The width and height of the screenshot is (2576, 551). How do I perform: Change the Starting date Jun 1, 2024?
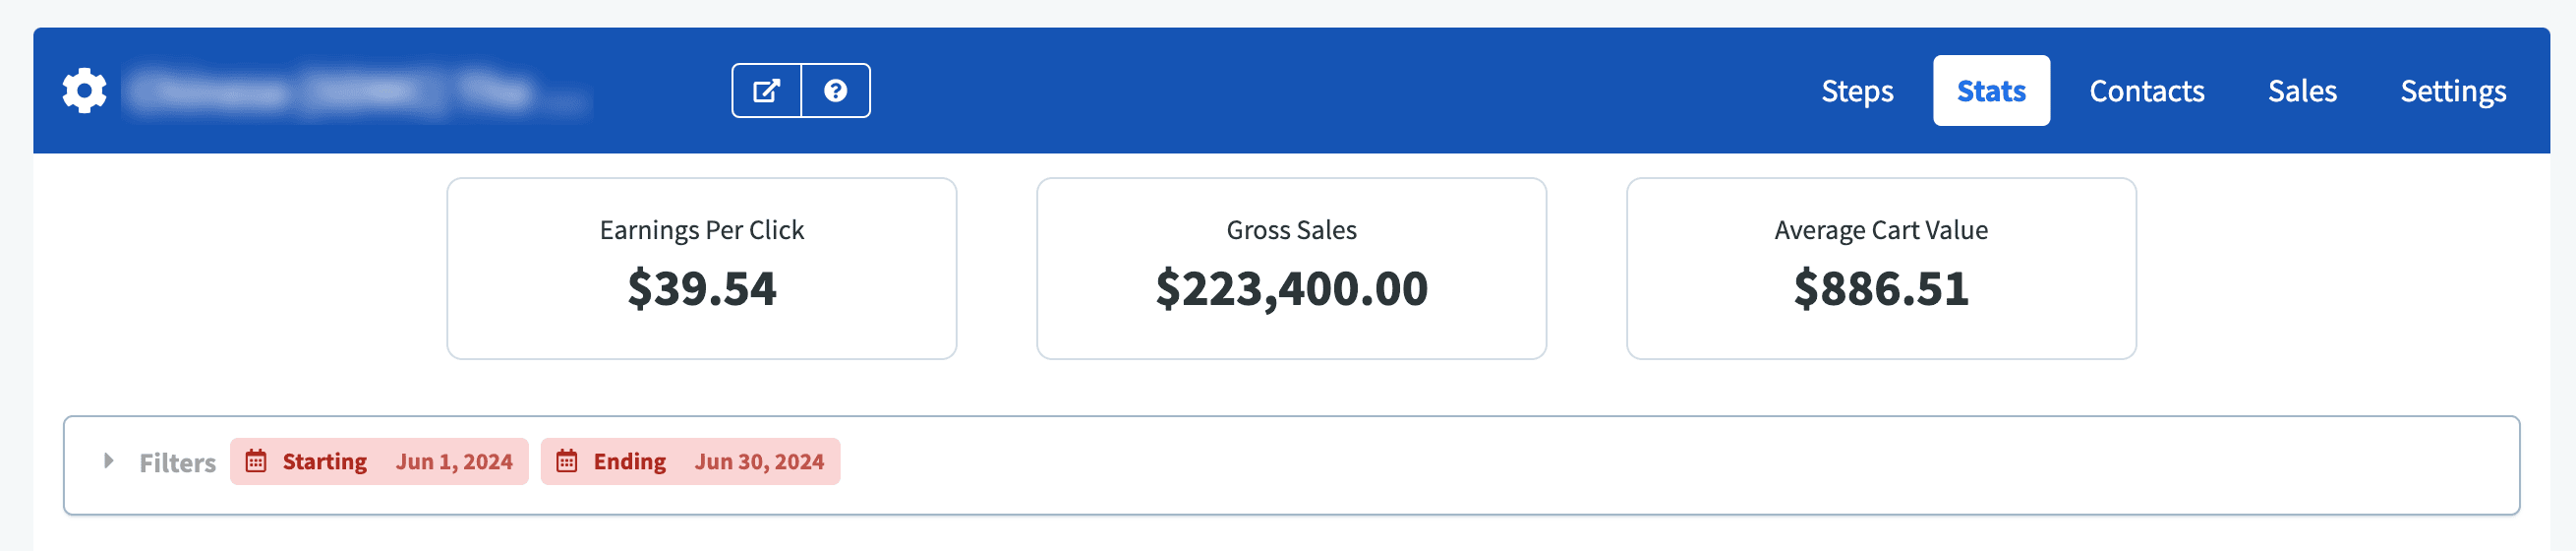pos(454,461)
